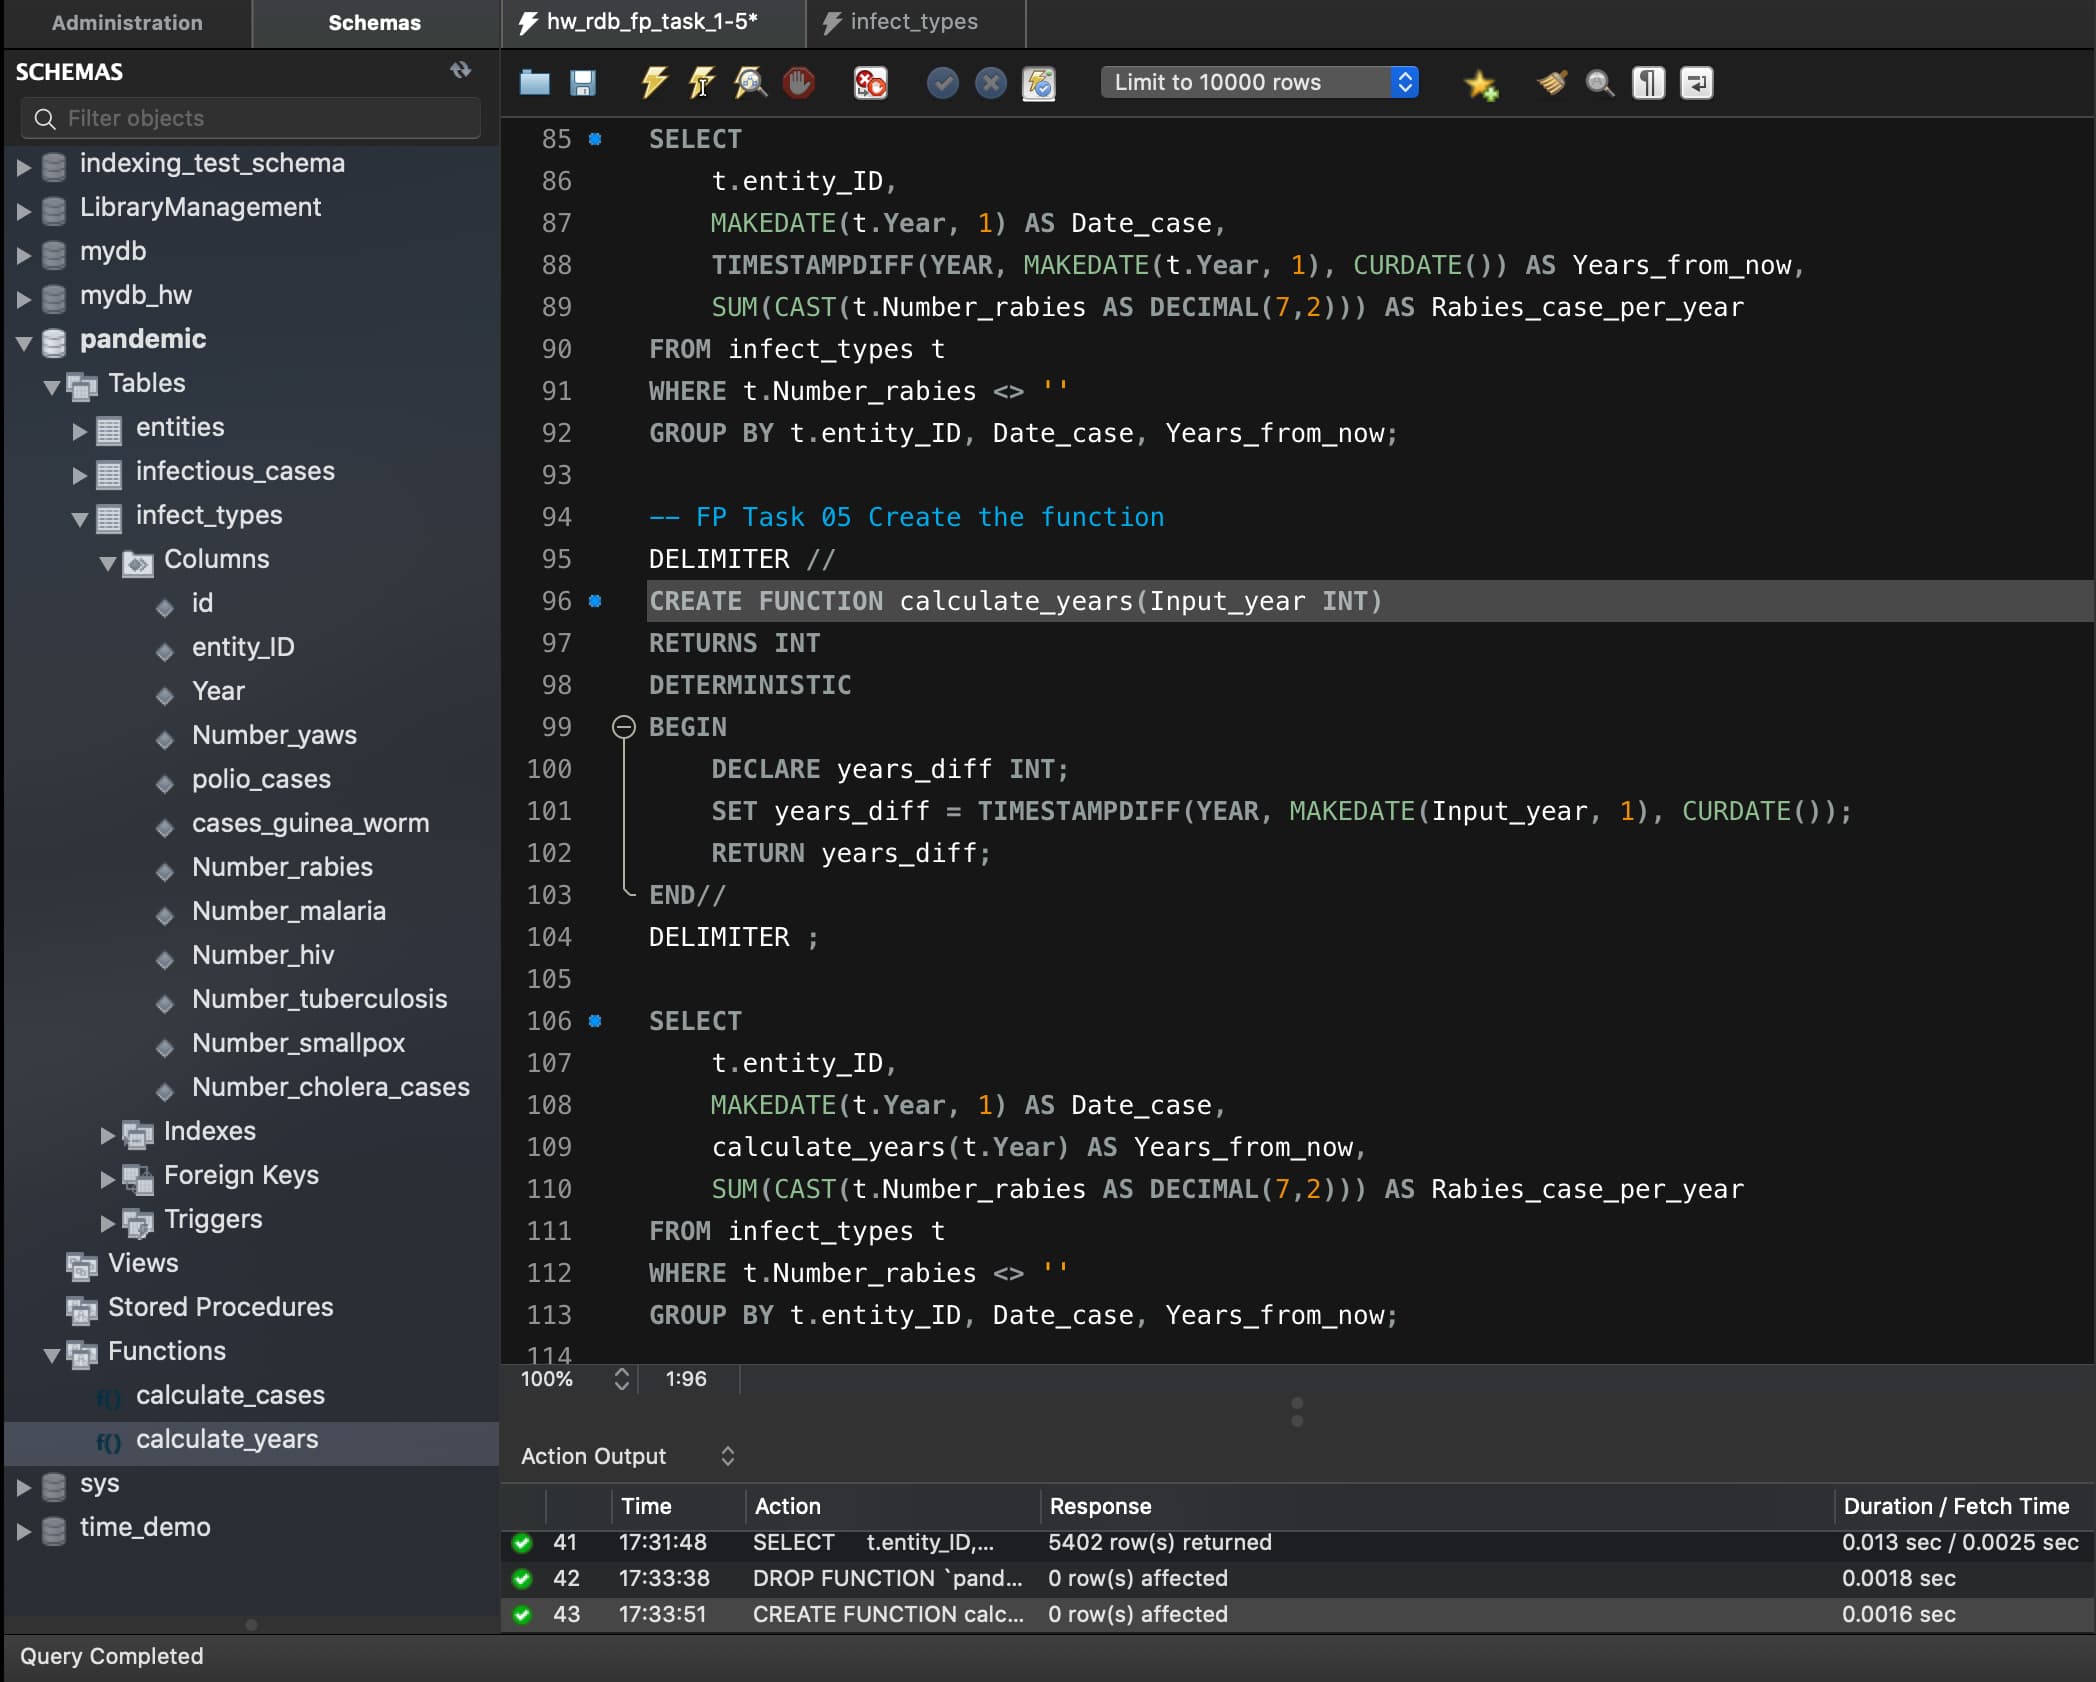Image resolution: width=2096 pixels, height=1682 pixels.
Task: Click the red Stop execution hand icon
Action: point(798,83)
